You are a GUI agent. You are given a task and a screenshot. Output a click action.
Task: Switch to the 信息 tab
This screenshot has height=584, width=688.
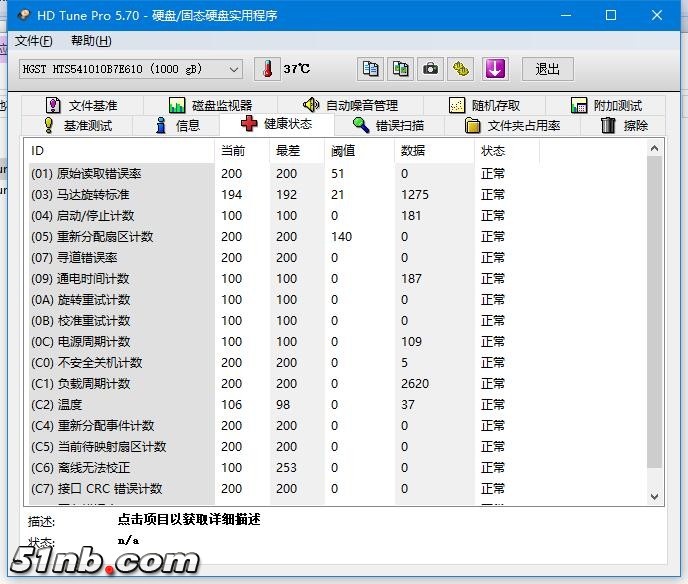point(176,125)
